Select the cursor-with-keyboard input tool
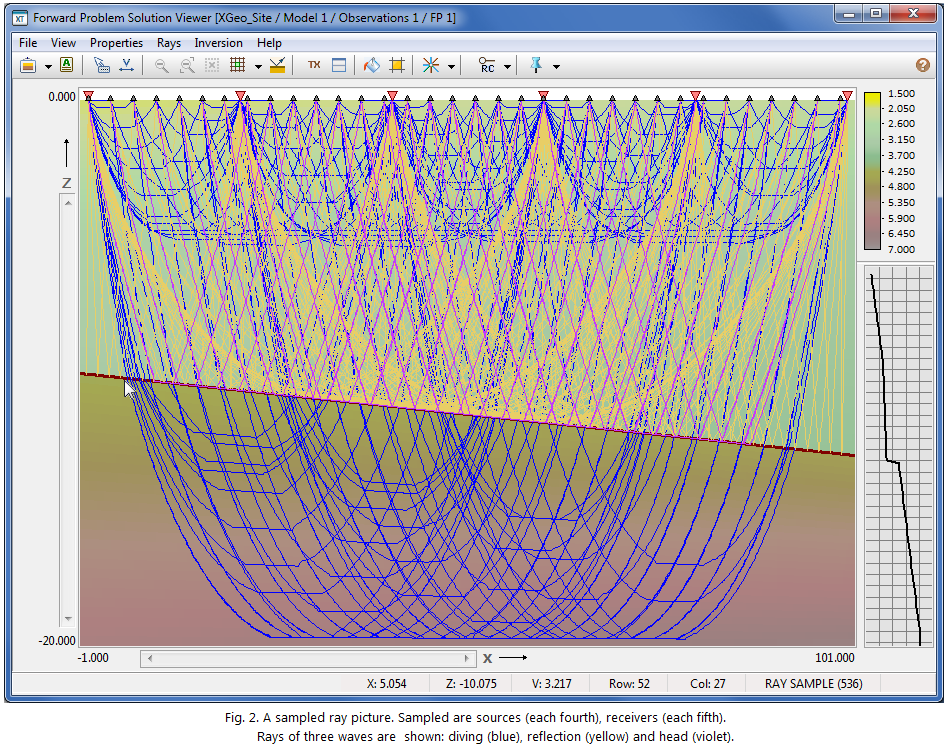Viewport: 948px width, 755px height. pos(102,65)
